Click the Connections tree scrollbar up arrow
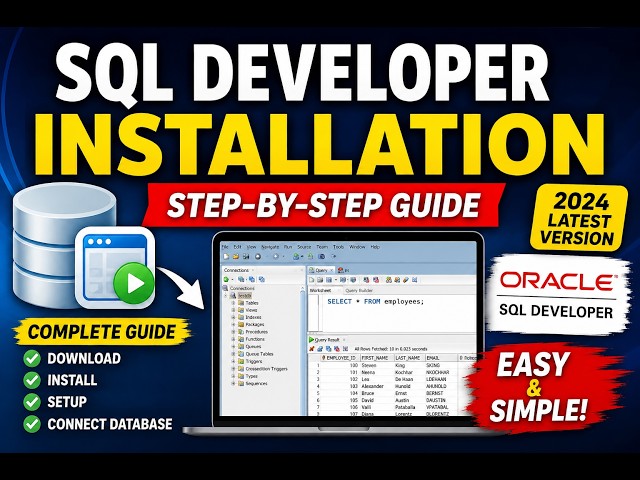Image resolution: width=640 pixels, height=480 pixels. click(302, 289)
